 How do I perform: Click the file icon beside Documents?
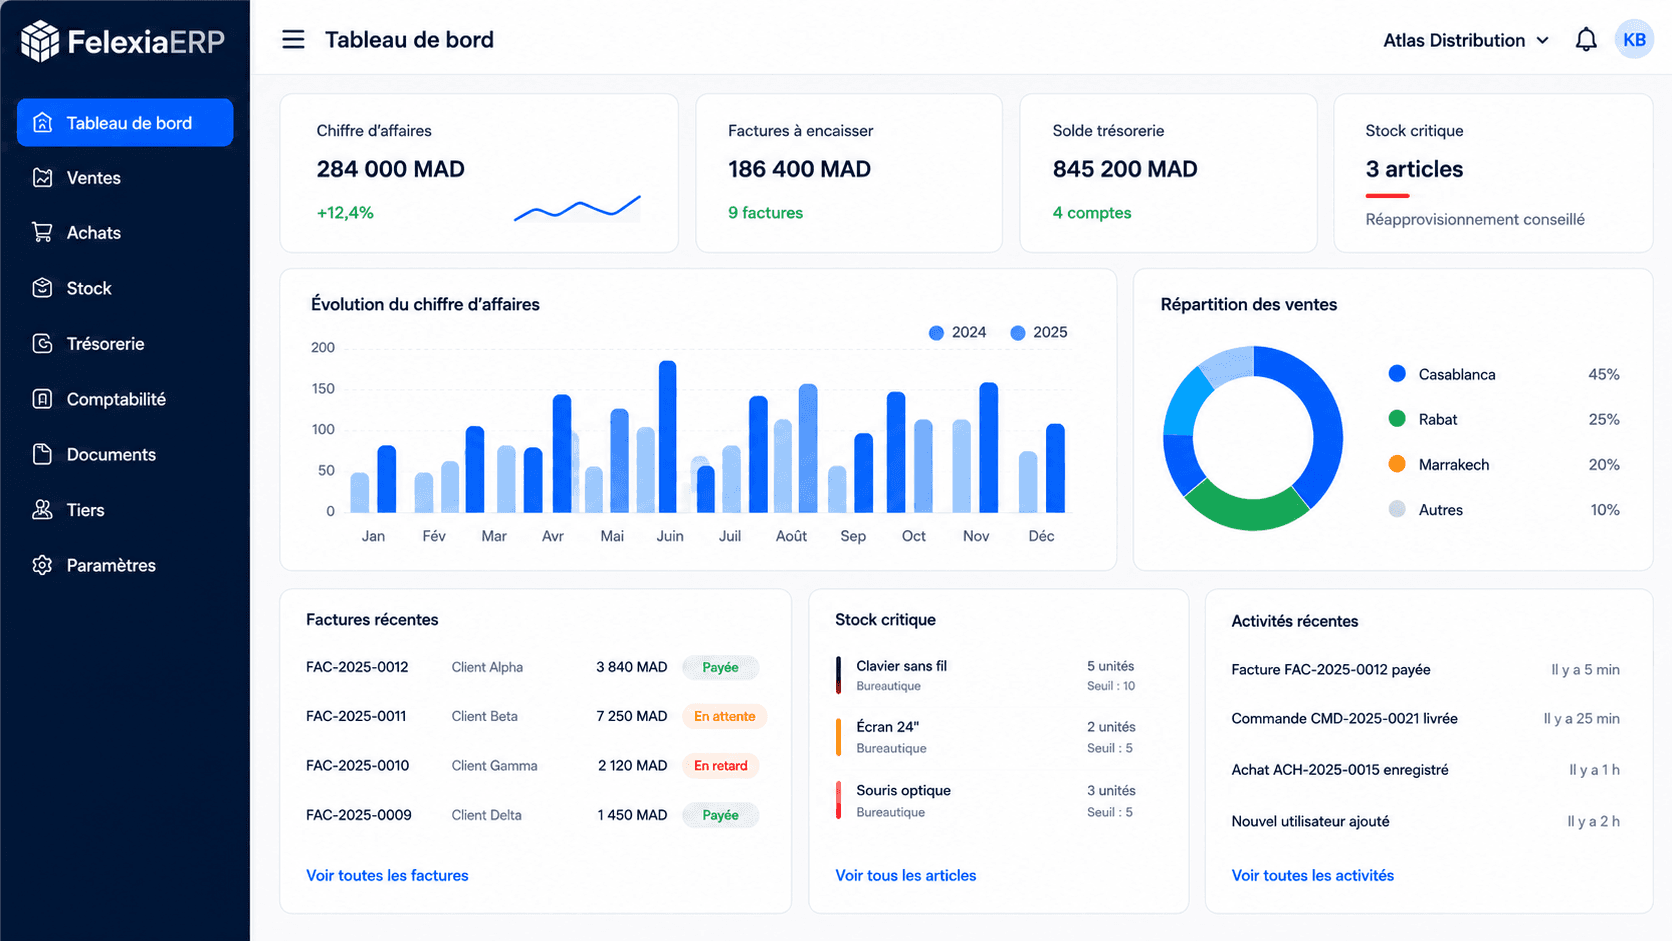(42, 454)
